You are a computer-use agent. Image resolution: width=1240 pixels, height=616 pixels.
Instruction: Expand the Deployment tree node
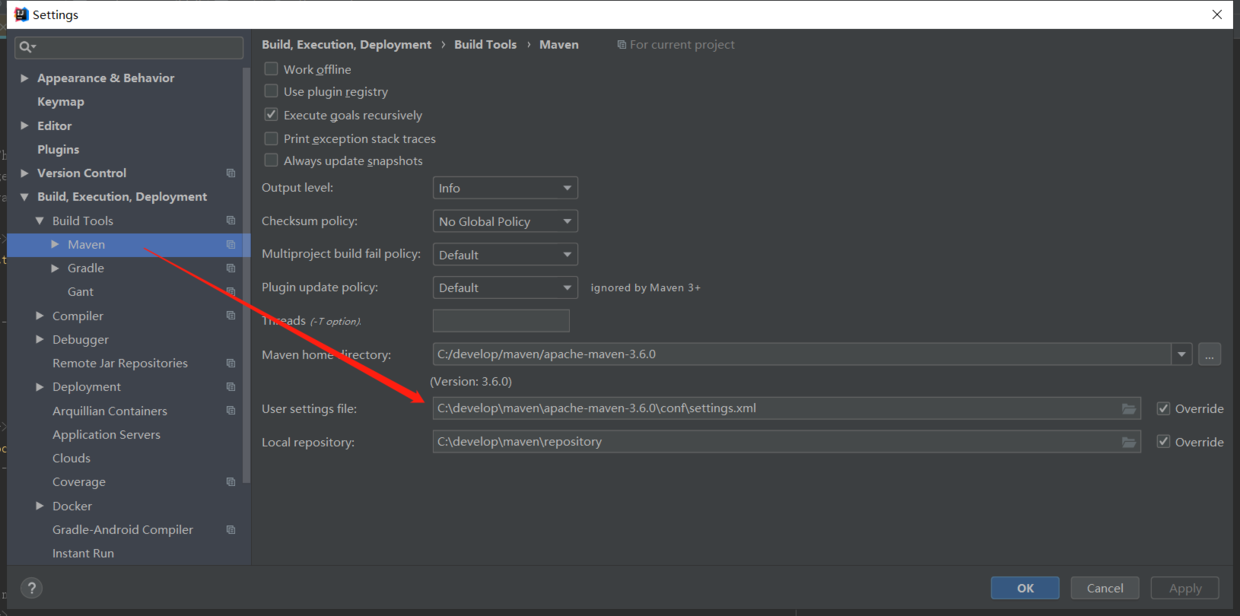coord(40,387)
